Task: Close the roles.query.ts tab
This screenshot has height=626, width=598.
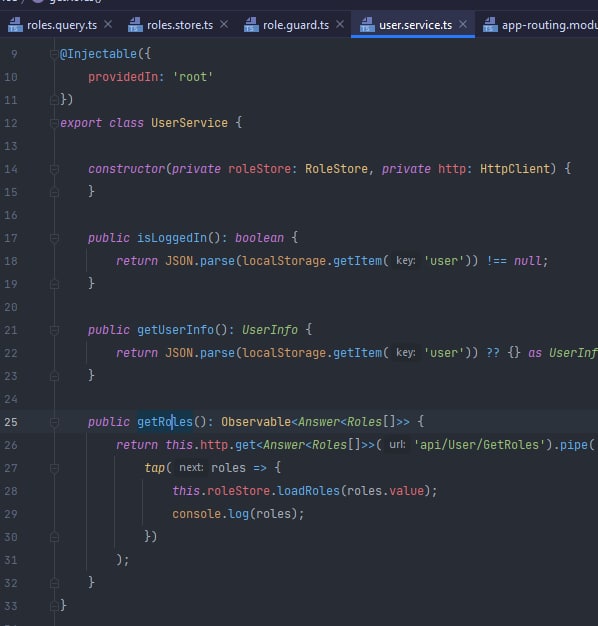Action: [x=108, y=25]
